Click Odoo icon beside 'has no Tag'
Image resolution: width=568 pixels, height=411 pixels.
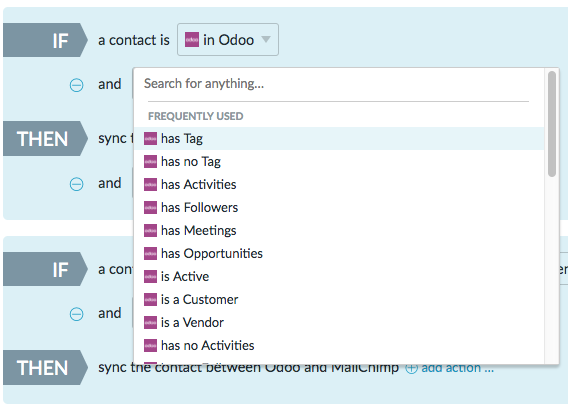click(x=150, y=162)
